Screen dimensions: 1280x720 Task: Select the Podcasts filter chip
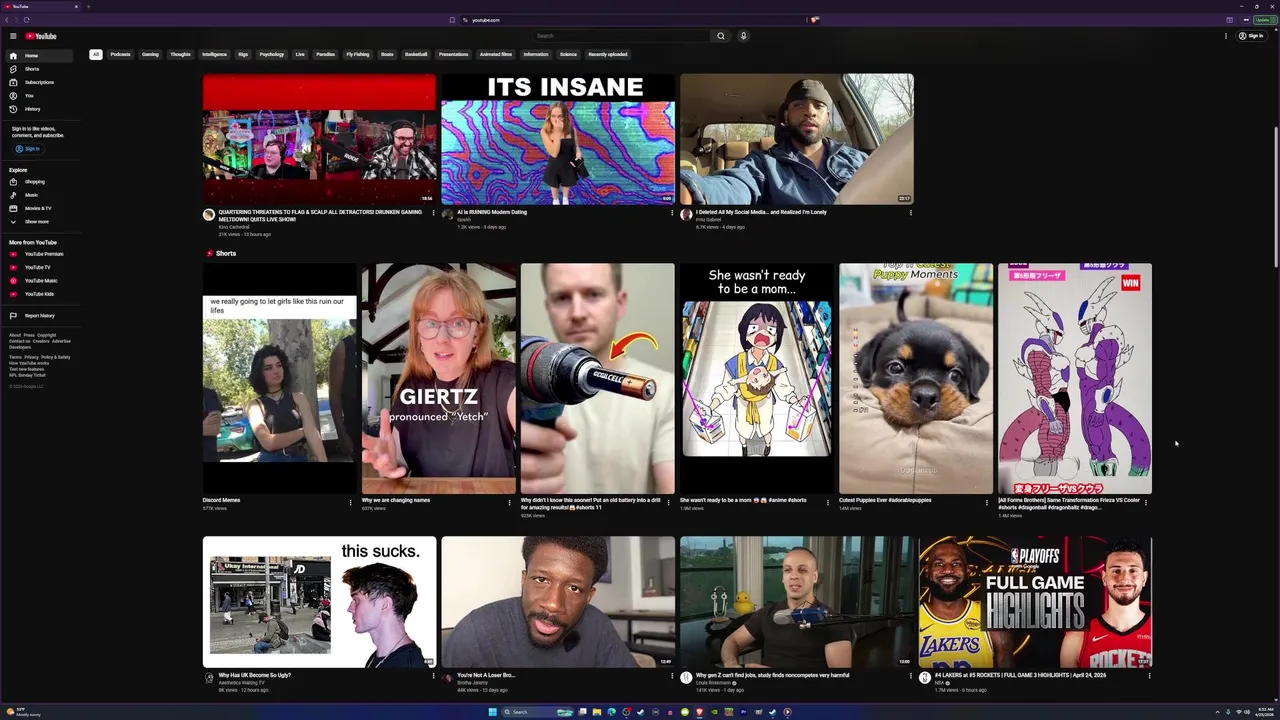pos(120,54)
